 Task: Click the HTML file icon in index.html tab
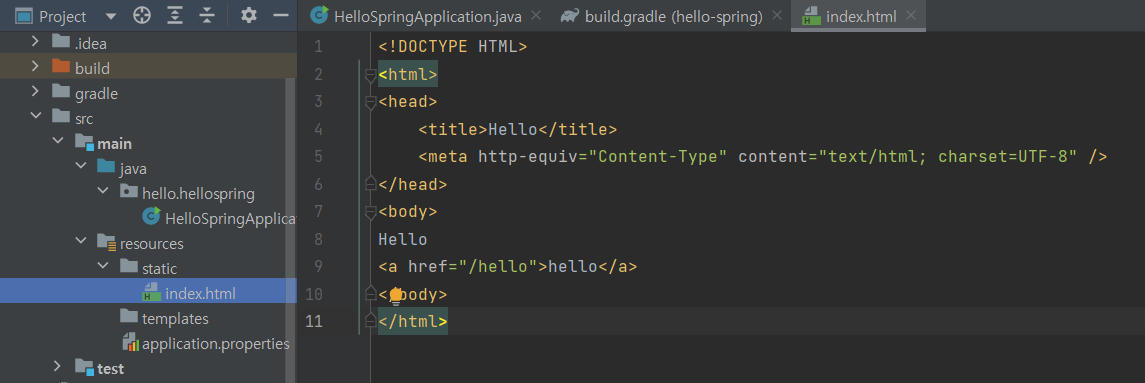click(x=811, y=15)
